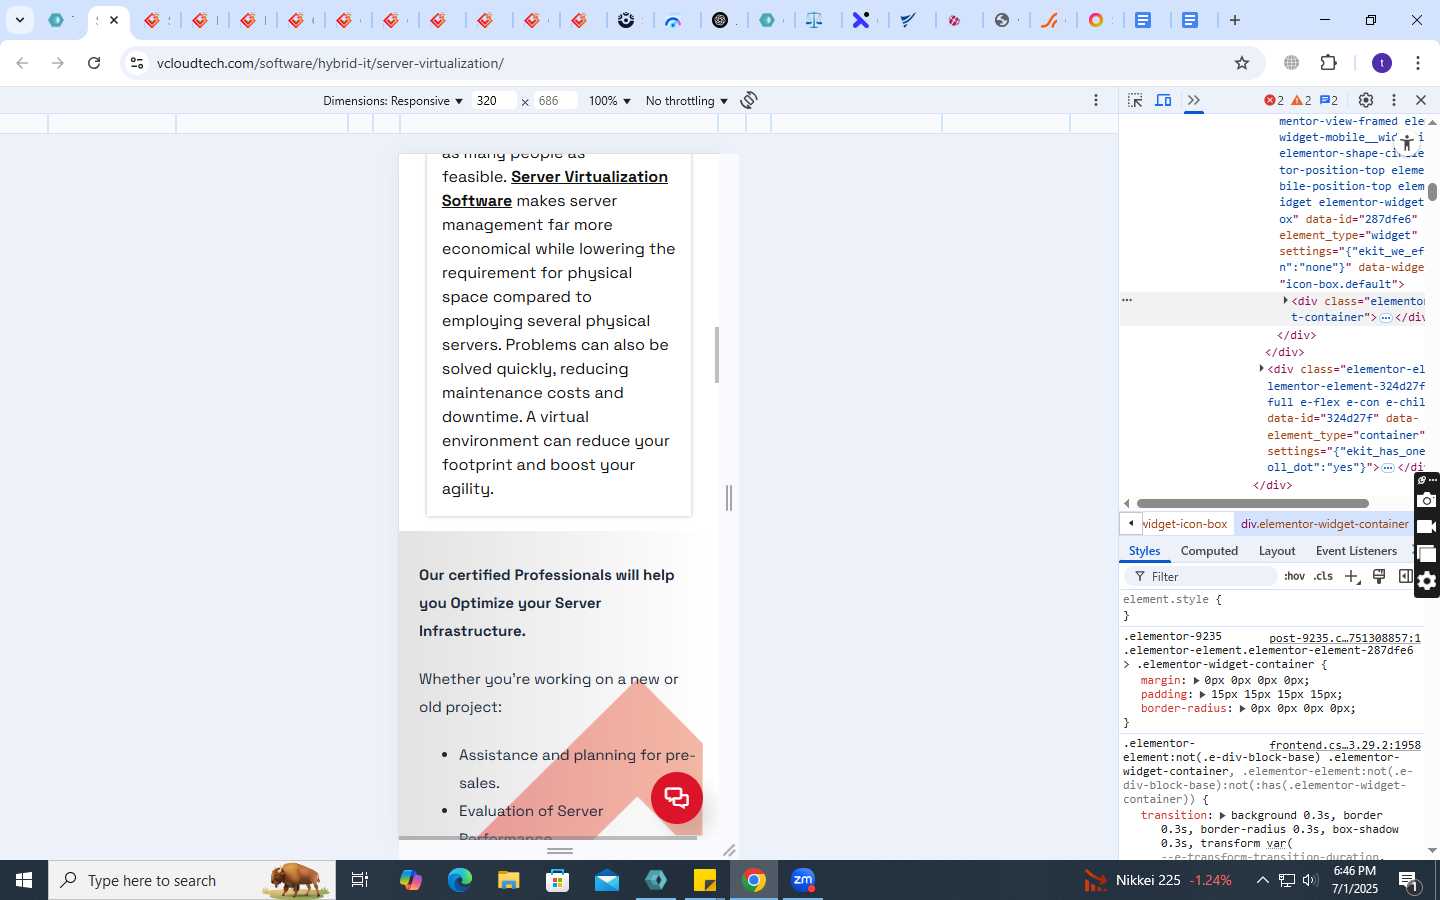Viewport: 1440px width, 900px height.
Task: Switch to the Event Listeners tab
Action: click(1356, 551)
